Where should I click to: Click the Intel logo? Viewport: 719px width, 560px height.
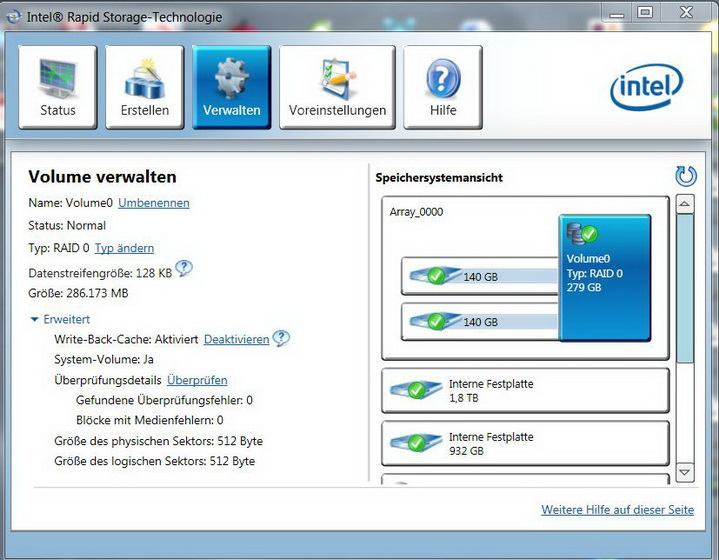[647, 87]
